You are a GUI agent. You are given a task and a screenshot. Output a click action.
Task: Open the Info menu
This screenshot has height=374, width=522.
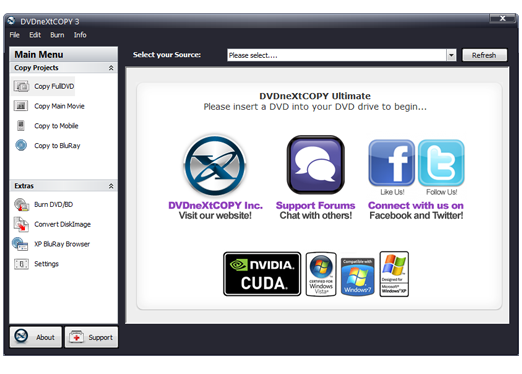tap(80, 35)
